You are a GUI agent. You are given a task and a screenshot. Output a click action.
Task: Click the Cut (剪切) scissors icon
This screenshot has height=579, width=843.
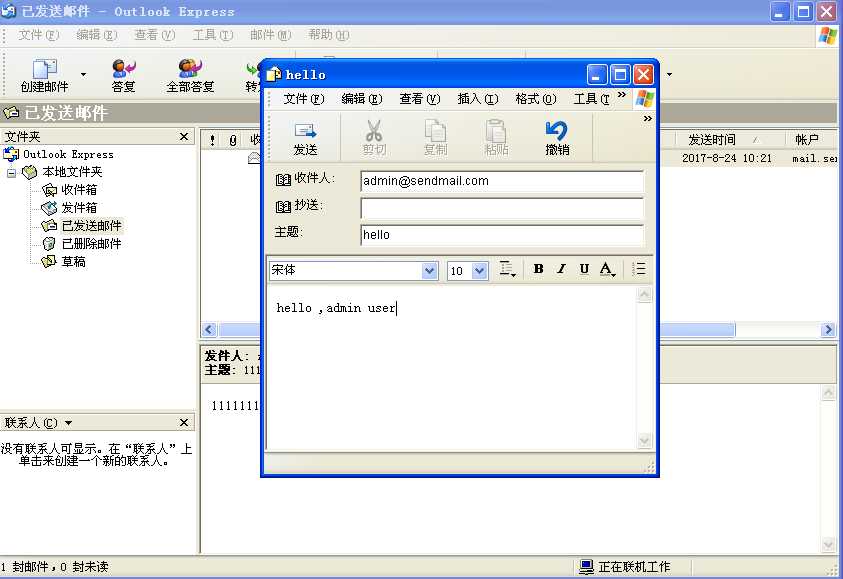[374, 131]
